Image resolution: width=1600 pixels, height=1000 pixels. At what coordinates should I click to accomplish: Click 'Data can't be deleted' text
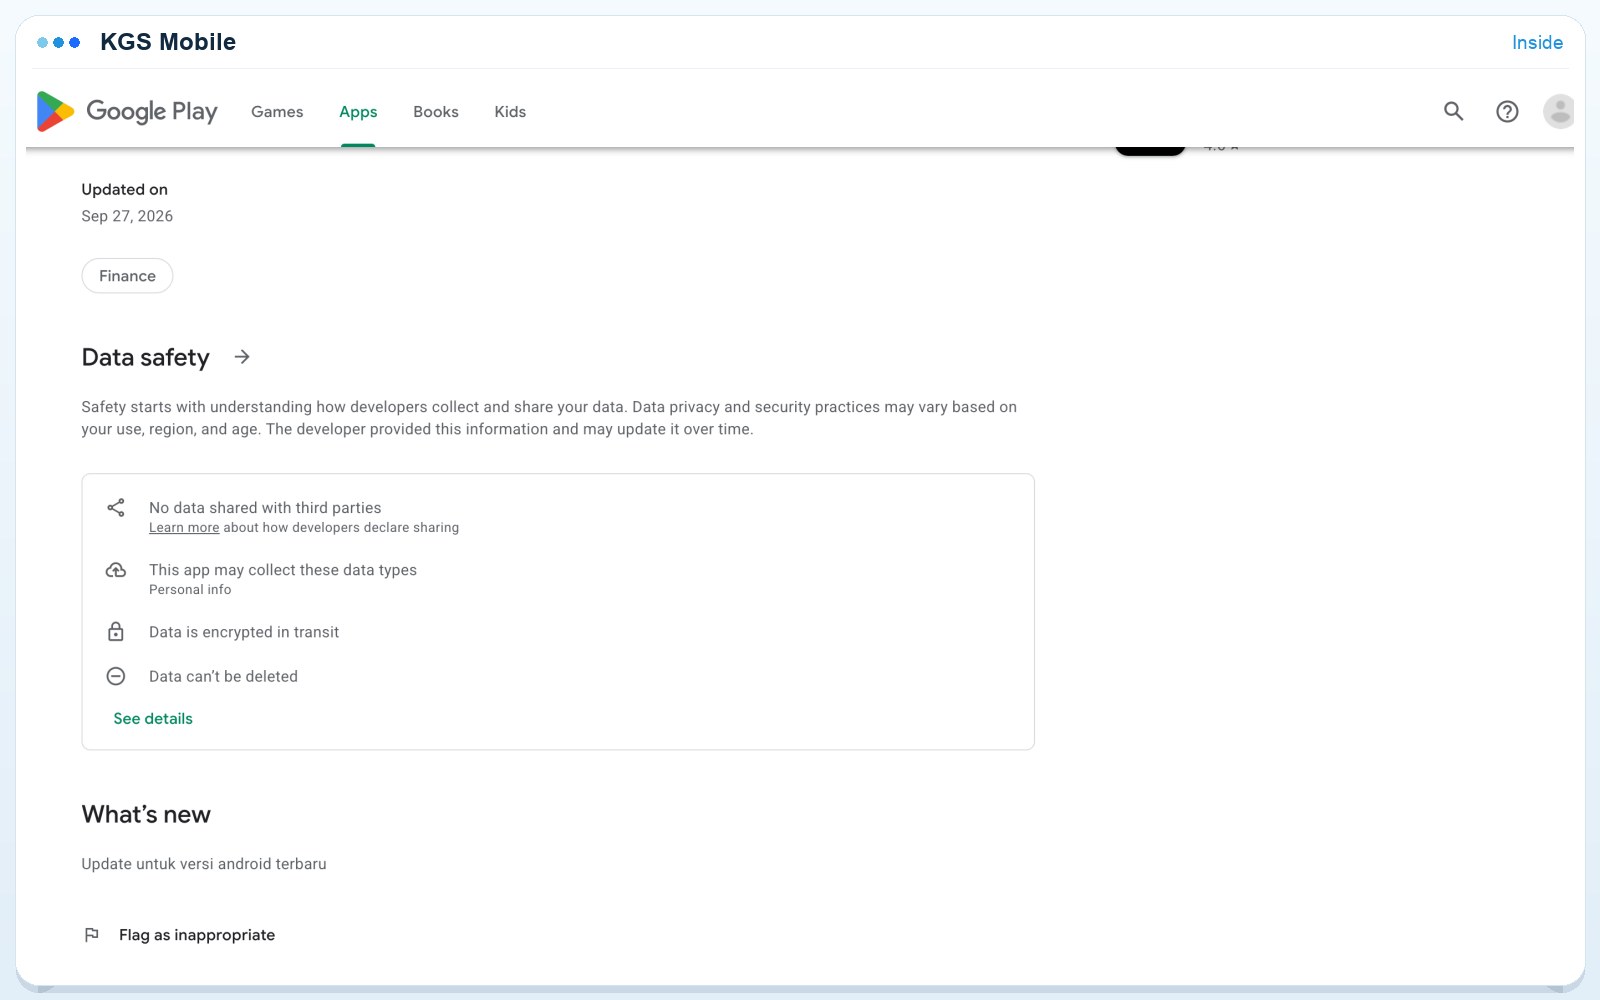(223, 676)
